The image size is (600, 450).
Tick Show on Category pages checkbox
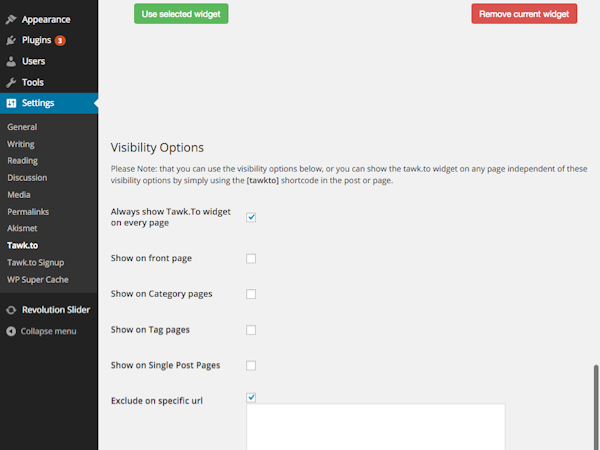coord(251,294)
